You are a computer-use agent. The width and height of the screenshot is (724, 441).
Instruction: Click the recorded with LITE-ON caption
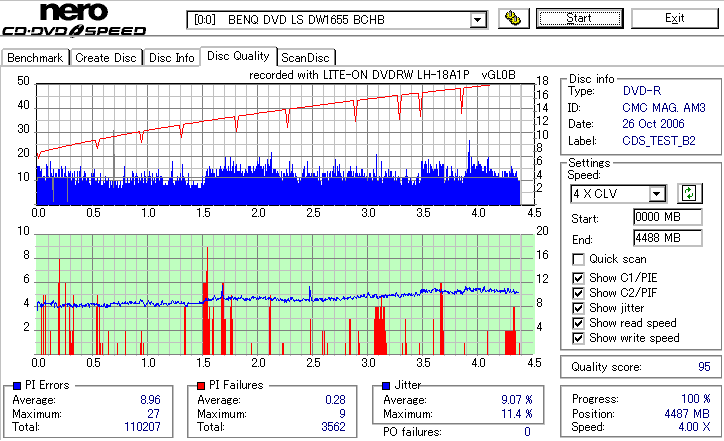[x=382, y=75]
